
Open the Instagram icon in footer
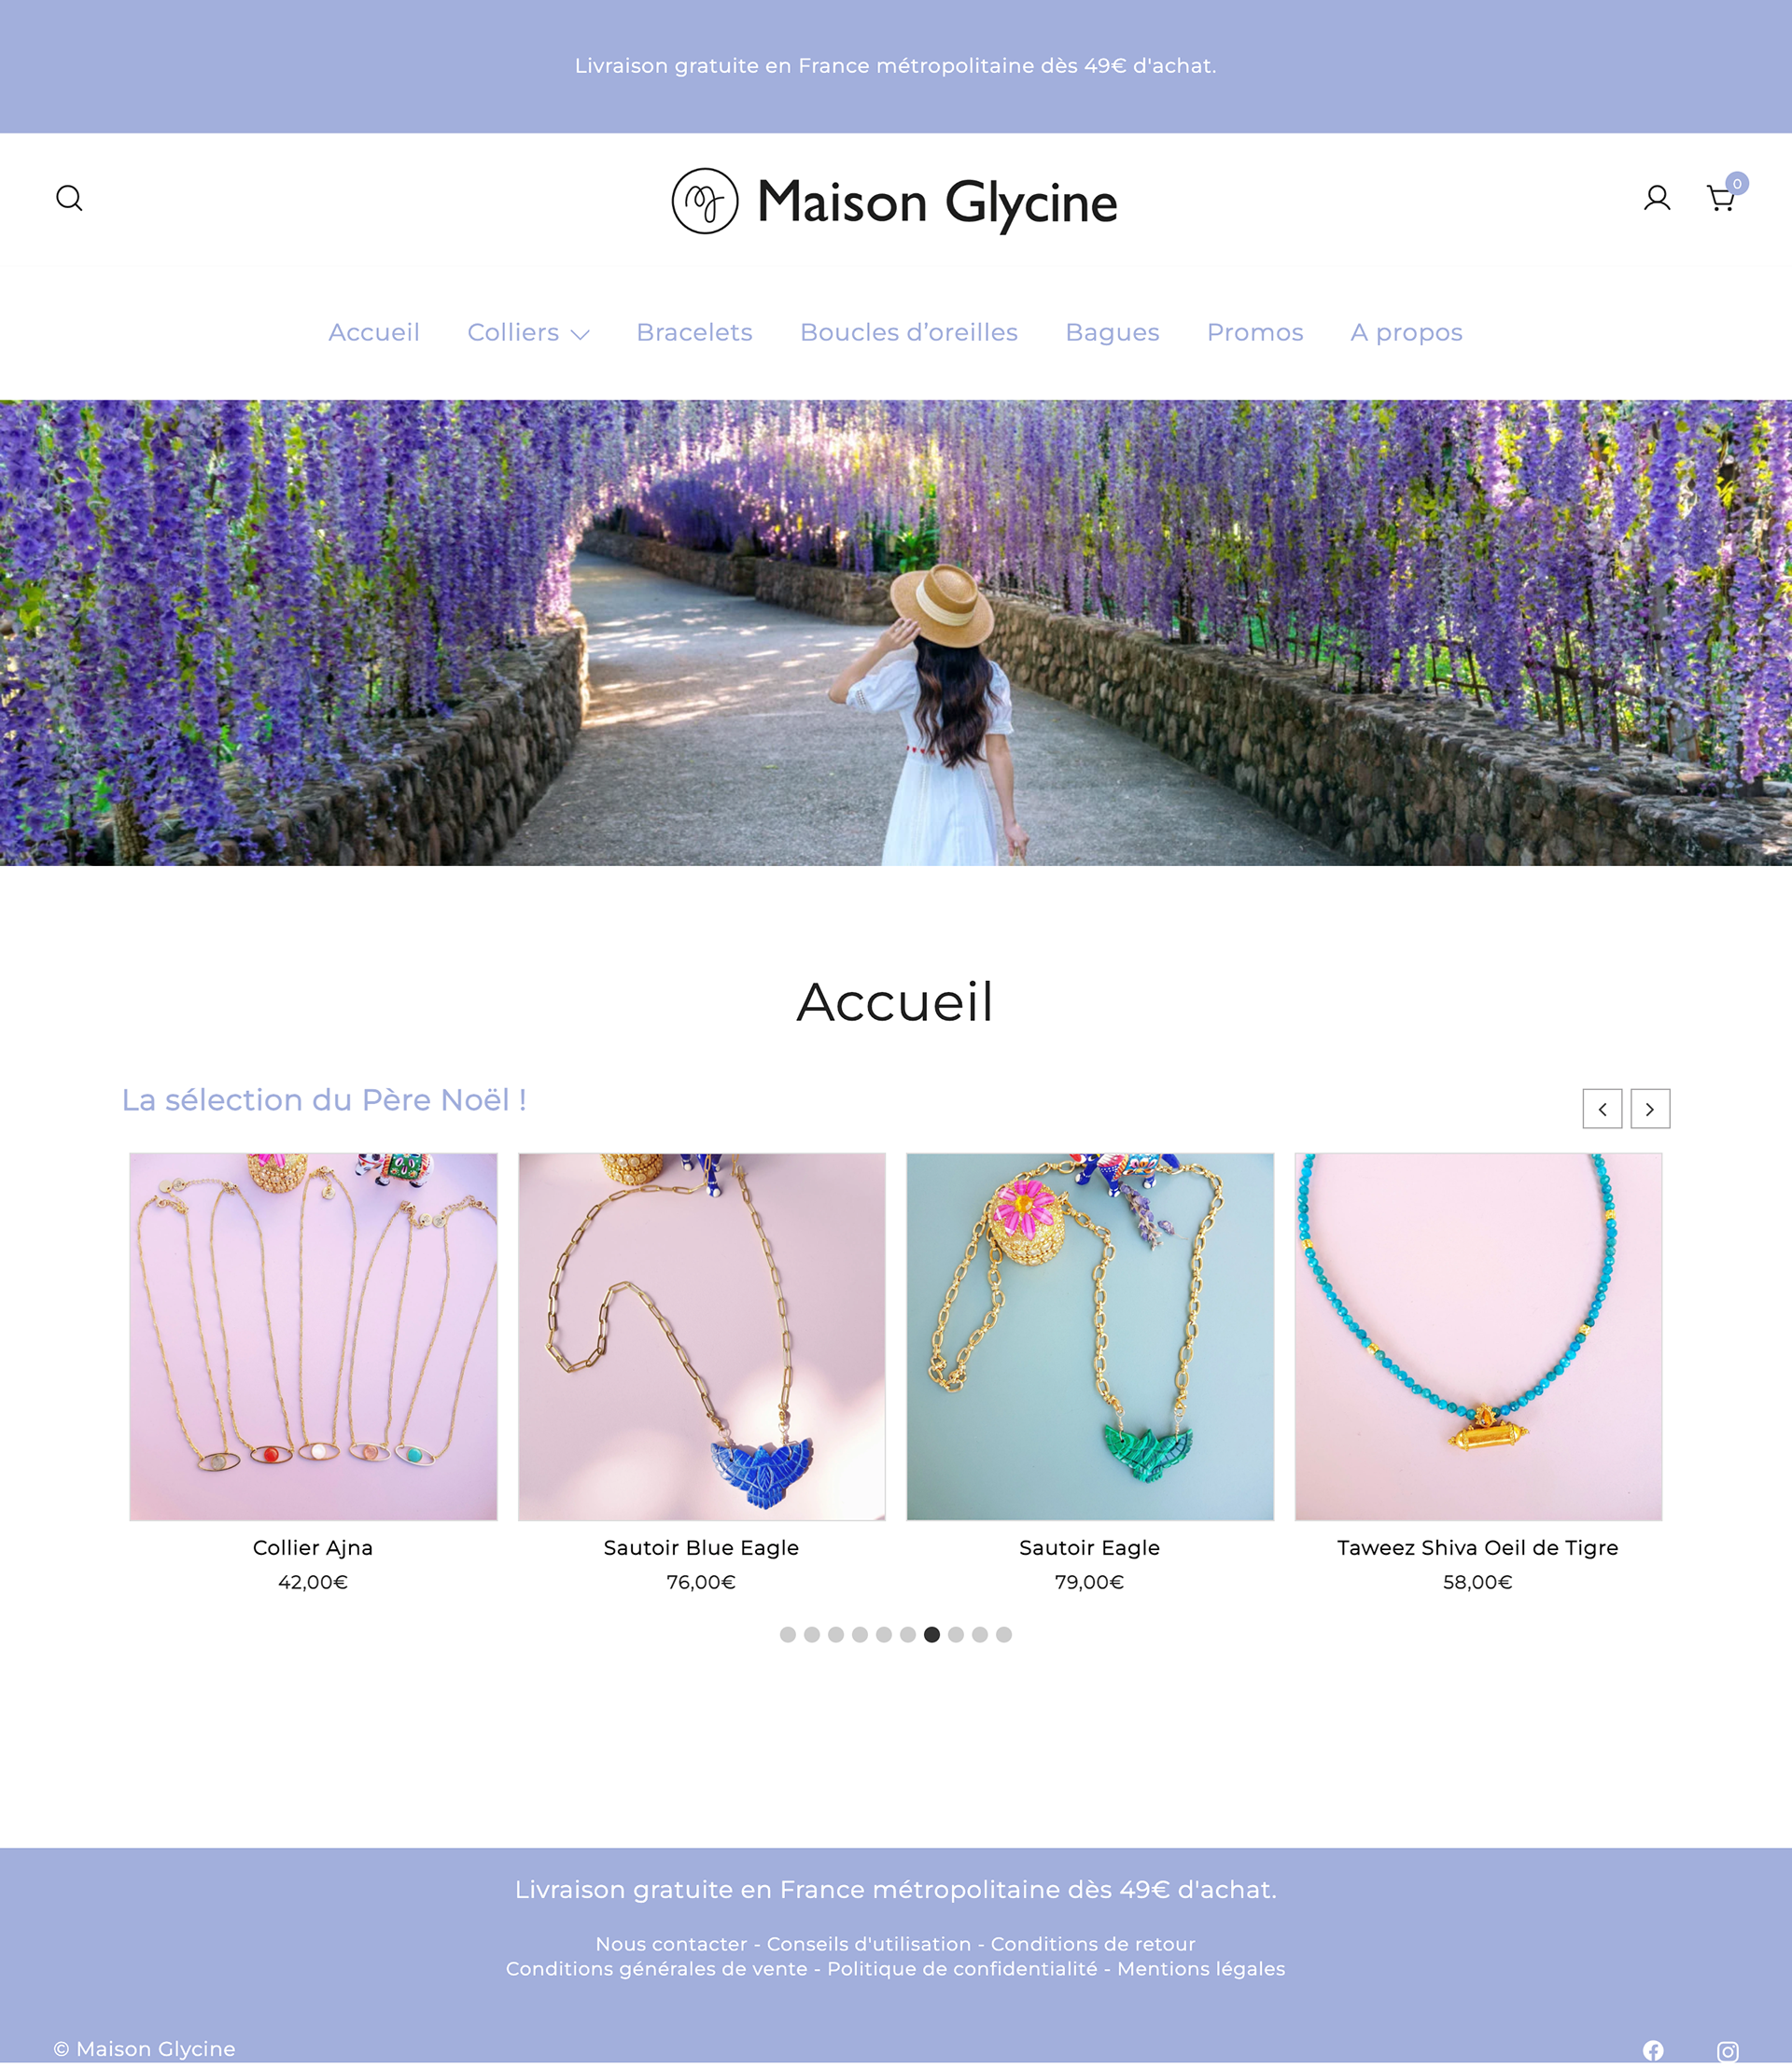1727,2051
